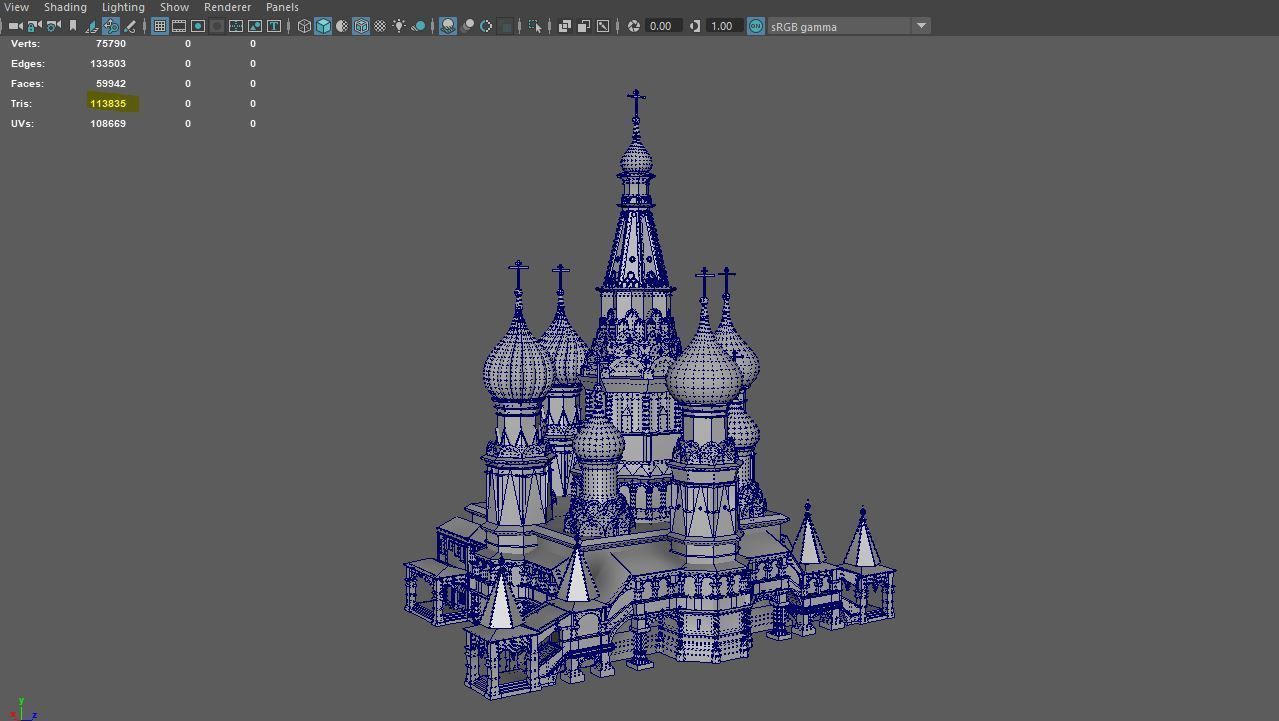Open the View menu
This screenshot has width=1279, height=721.
16,7
